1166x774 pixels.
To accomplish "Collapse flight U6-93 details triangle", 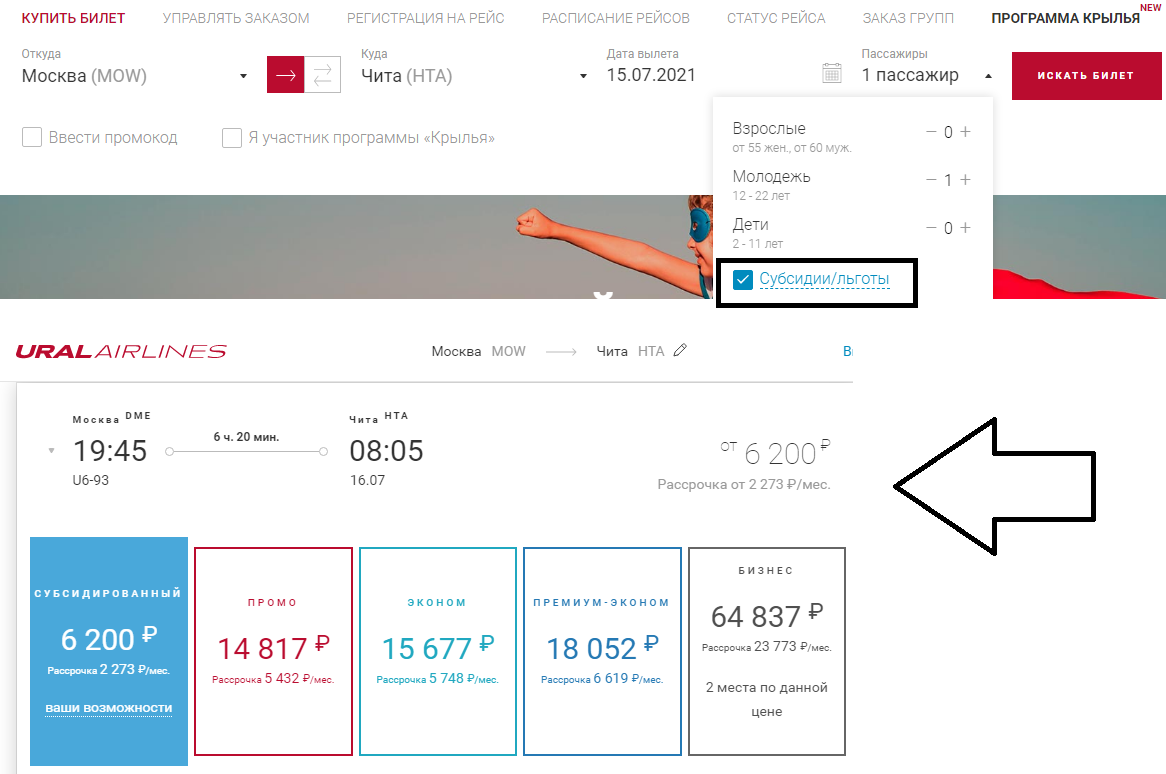I will tap(51, 451).
